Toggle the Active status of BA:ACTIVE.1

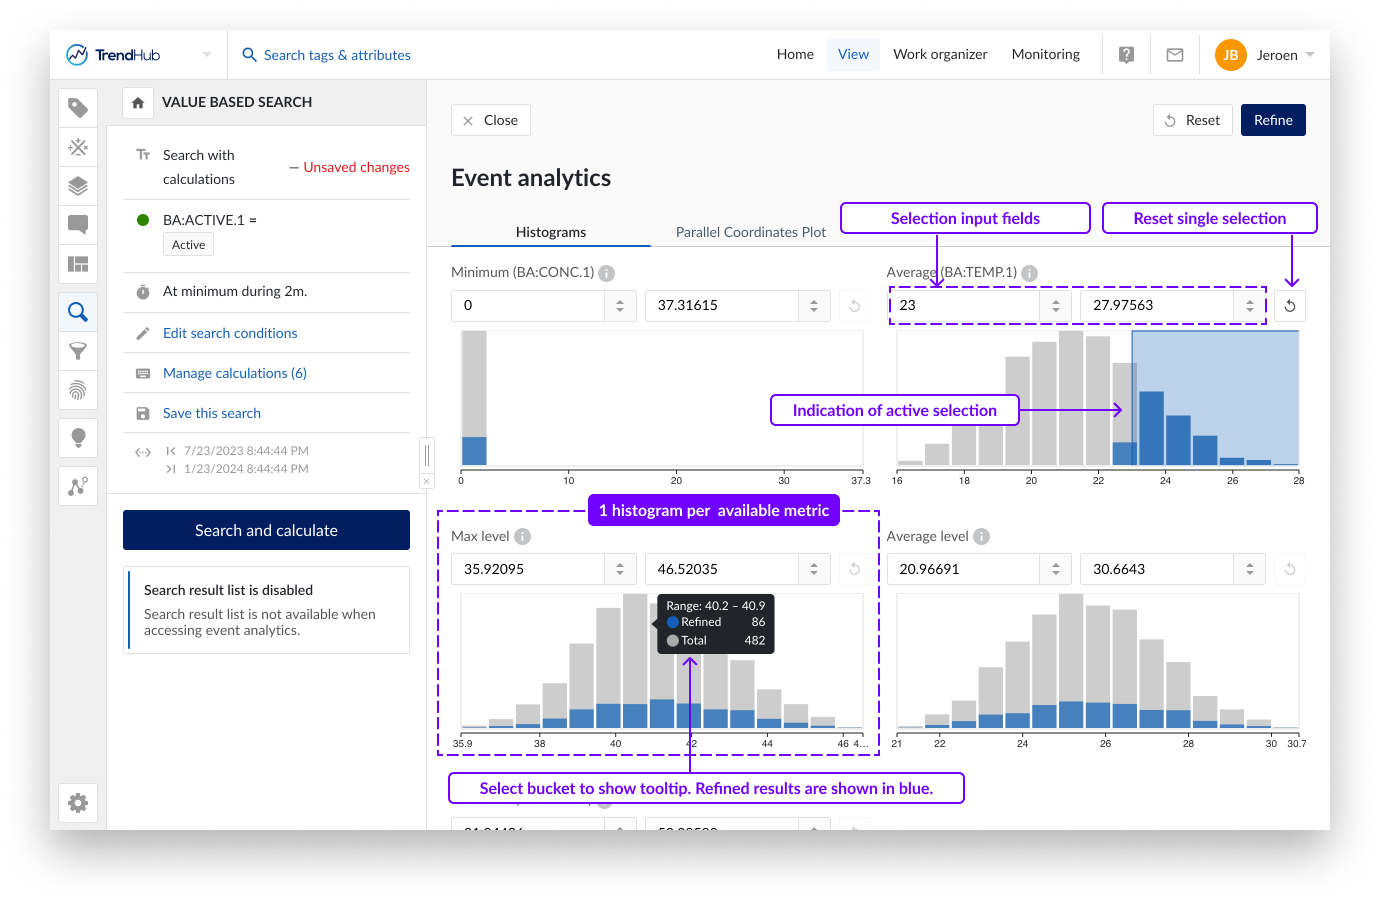tap(188, 243)
